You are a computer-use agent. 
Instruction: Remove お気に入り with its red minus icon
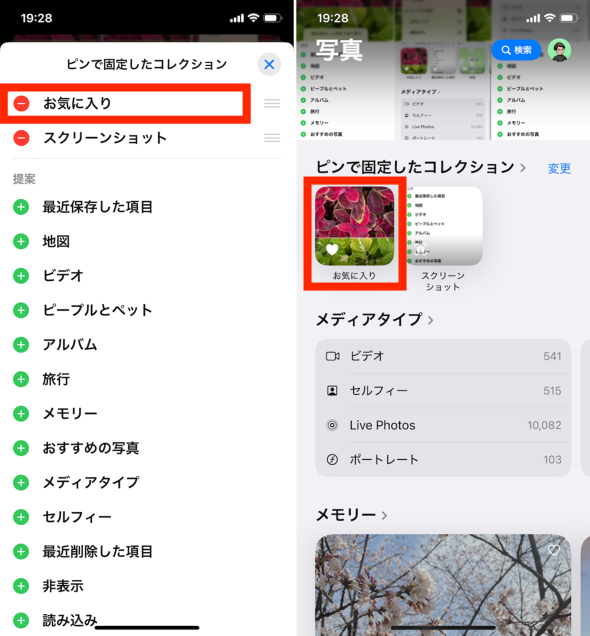pyautogui.click(x=21, y=103)
